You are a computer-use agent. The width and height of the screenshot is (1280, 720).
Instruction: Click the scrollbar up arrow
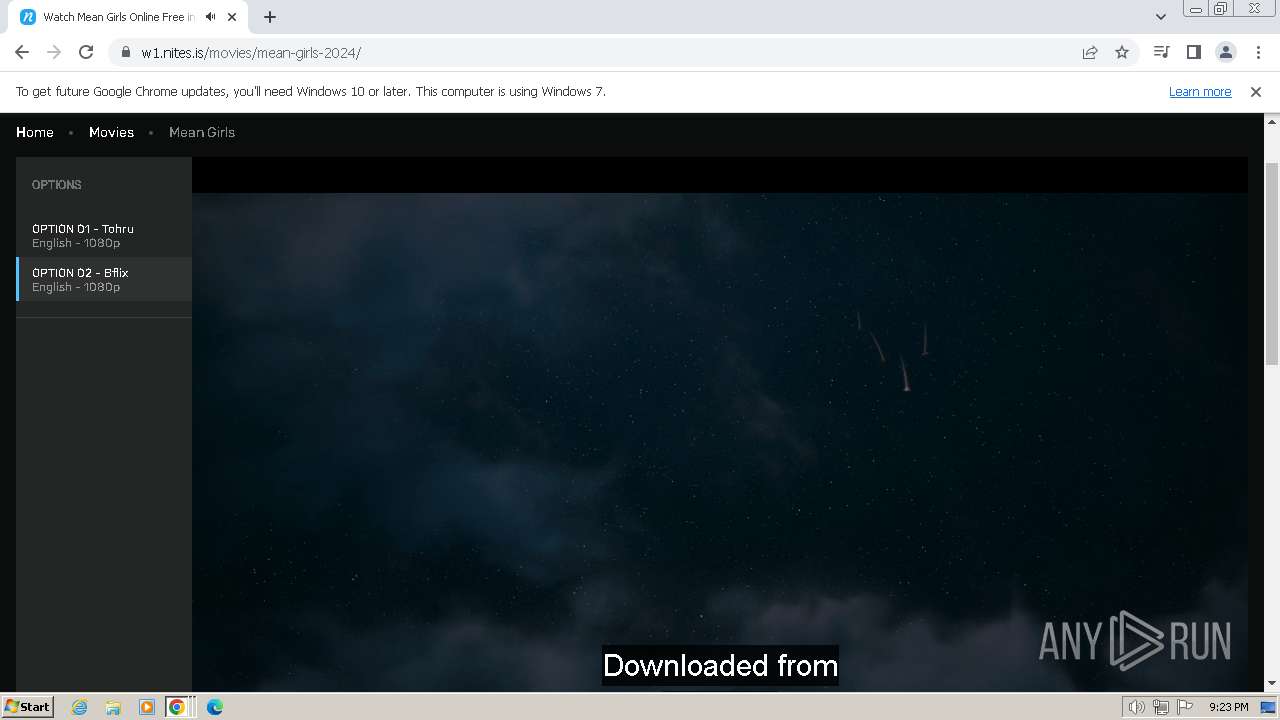pyautogui.click(x=1272, y=123)
